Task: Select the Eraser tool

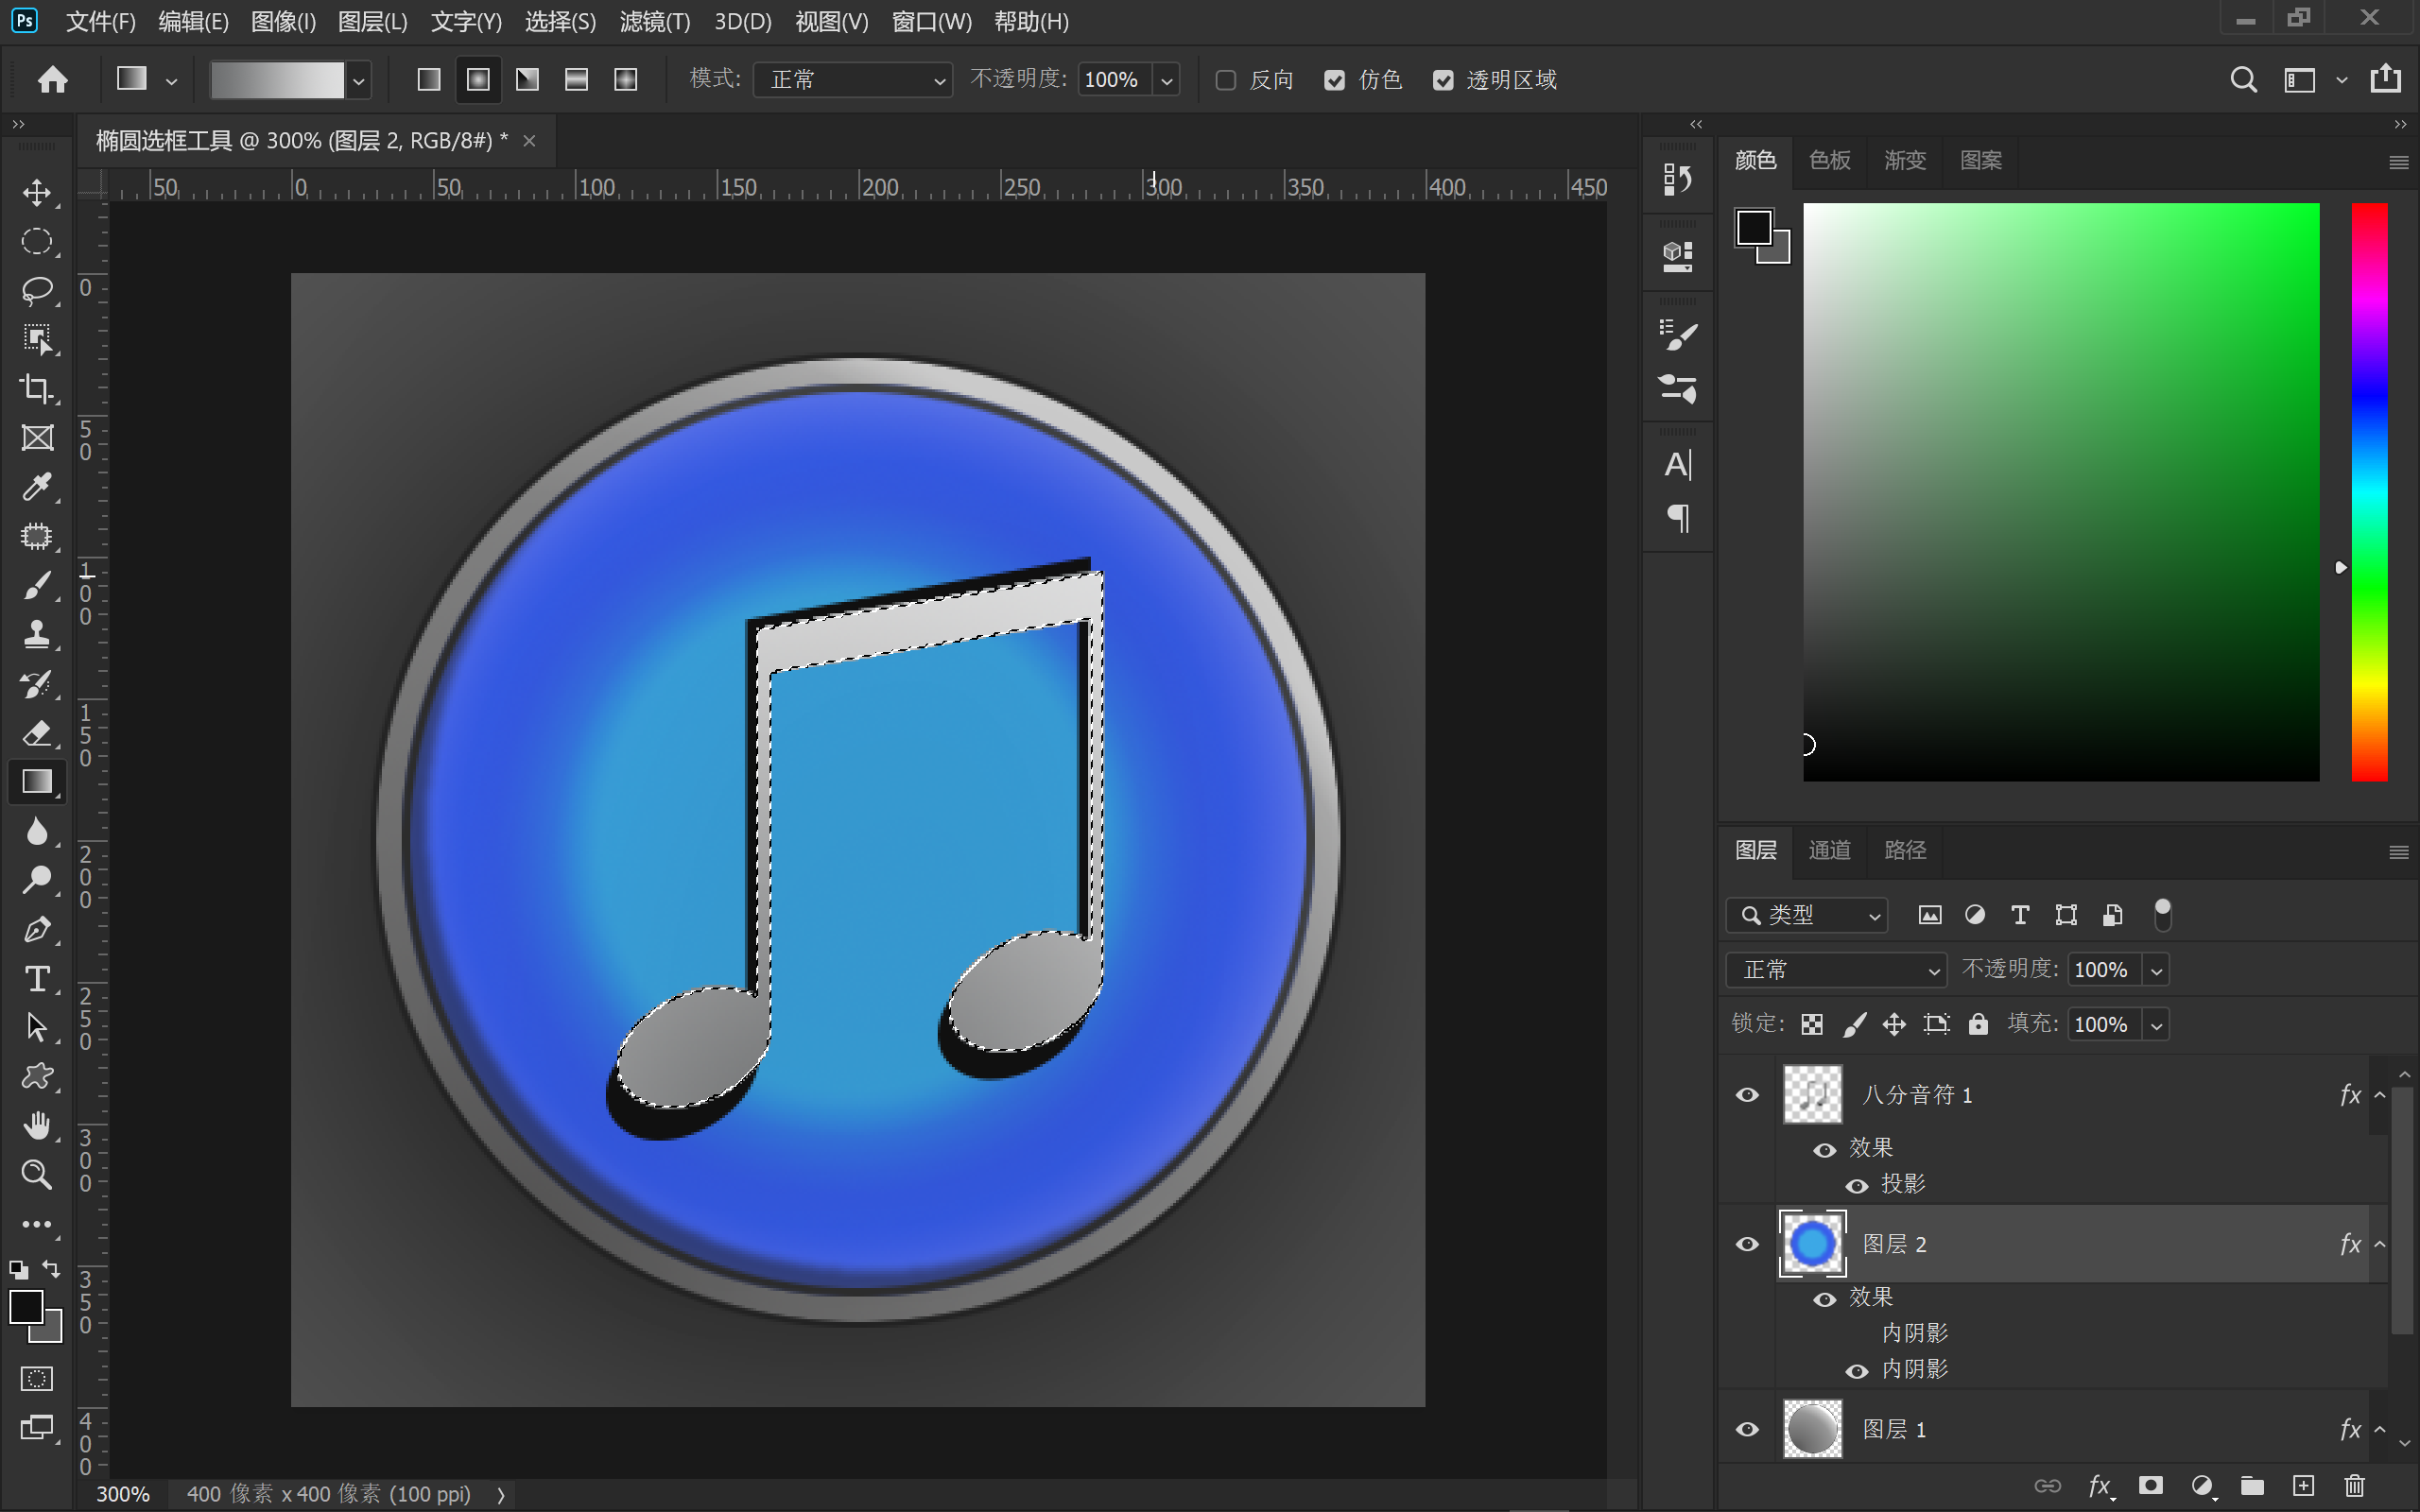Action: click(37, 733)
